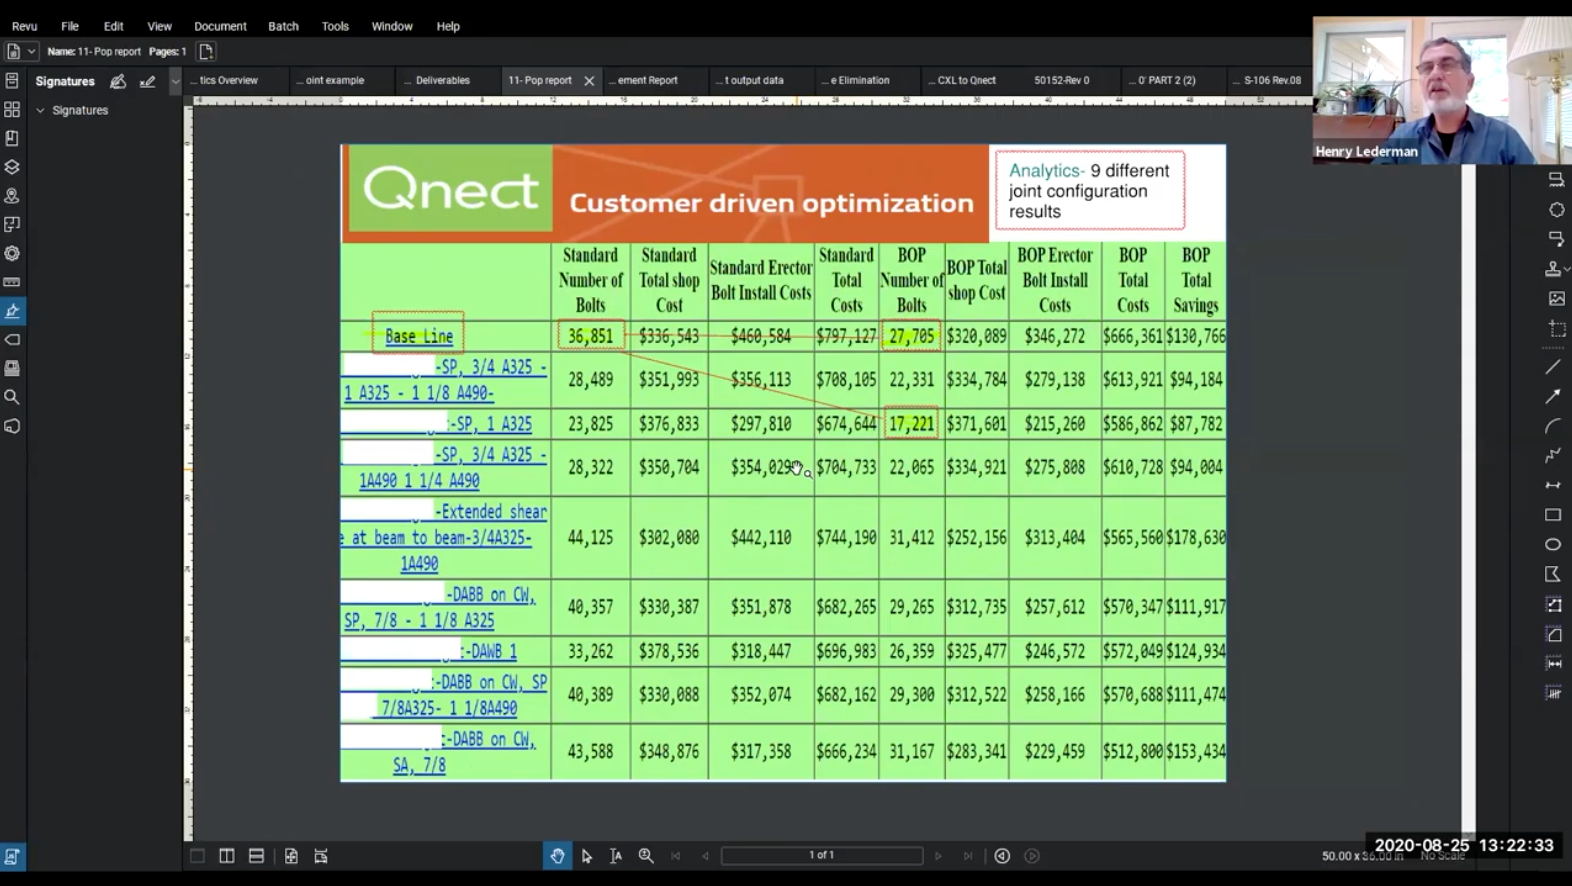Select the Stamp tool
This screenshot has height=886, width=1572.
tap(1553, 269)
